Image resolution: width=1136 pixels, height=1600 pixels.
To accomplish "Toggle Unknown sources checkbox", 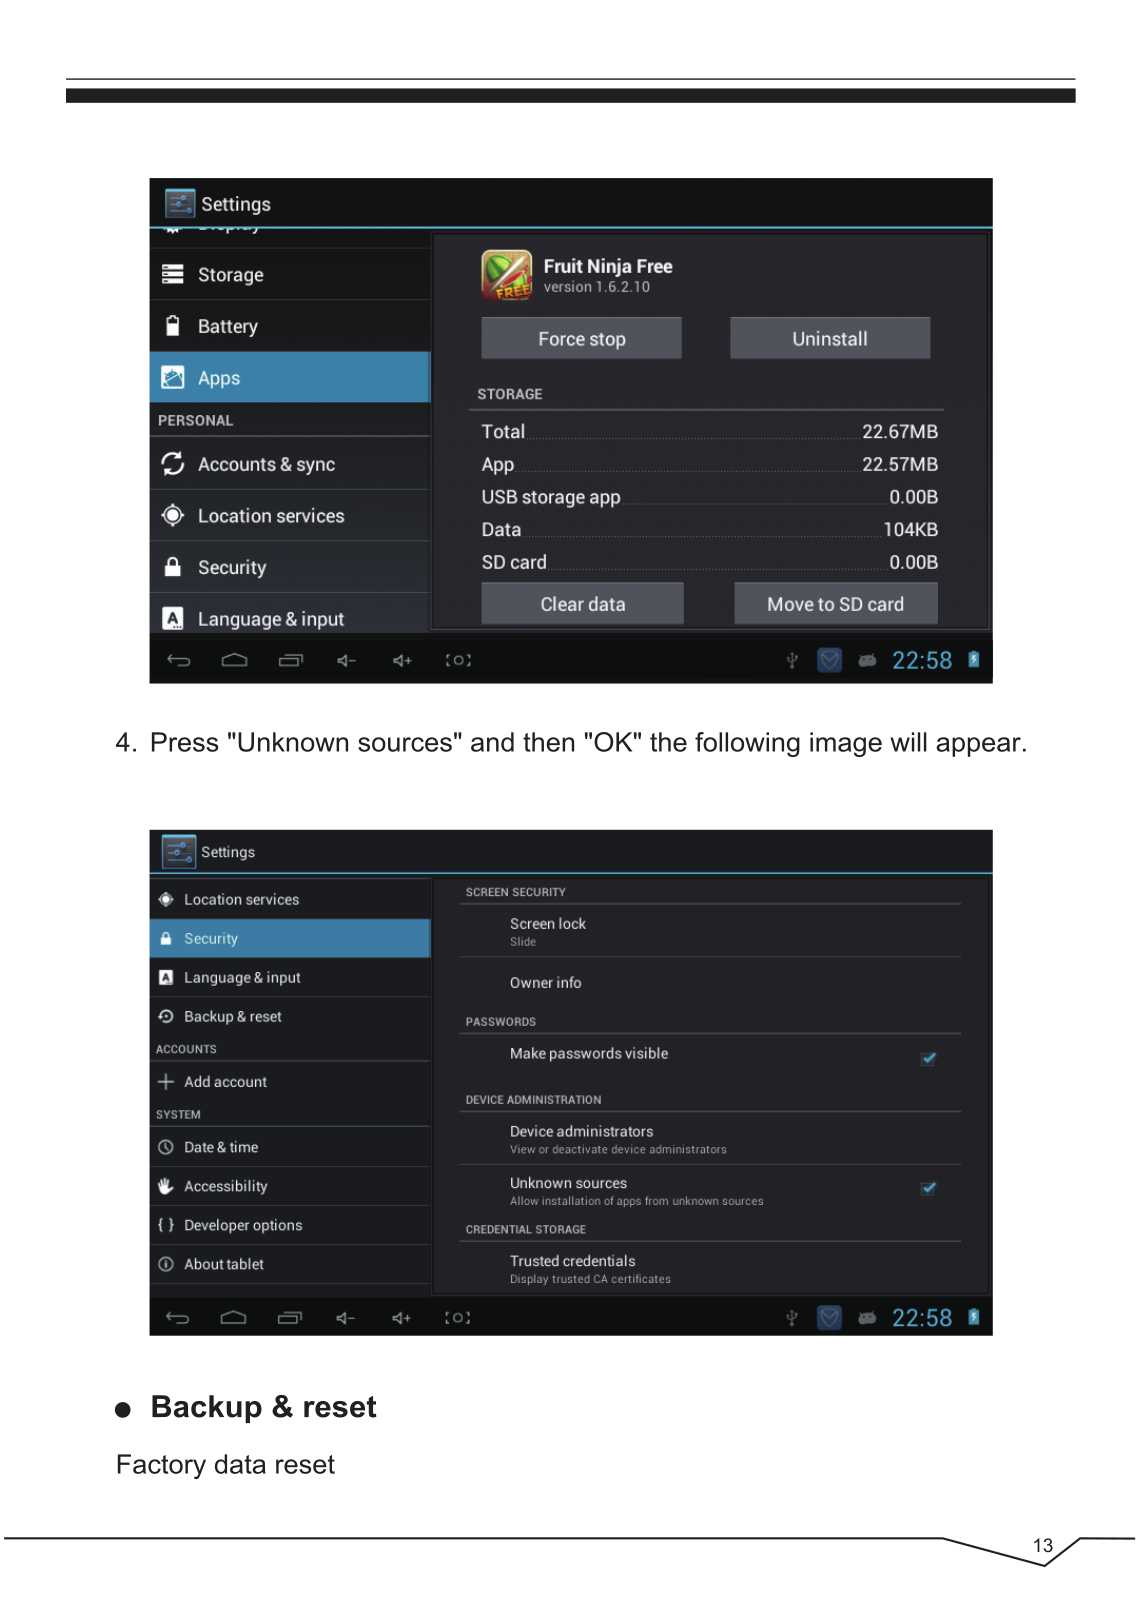I will [929, 1188].
